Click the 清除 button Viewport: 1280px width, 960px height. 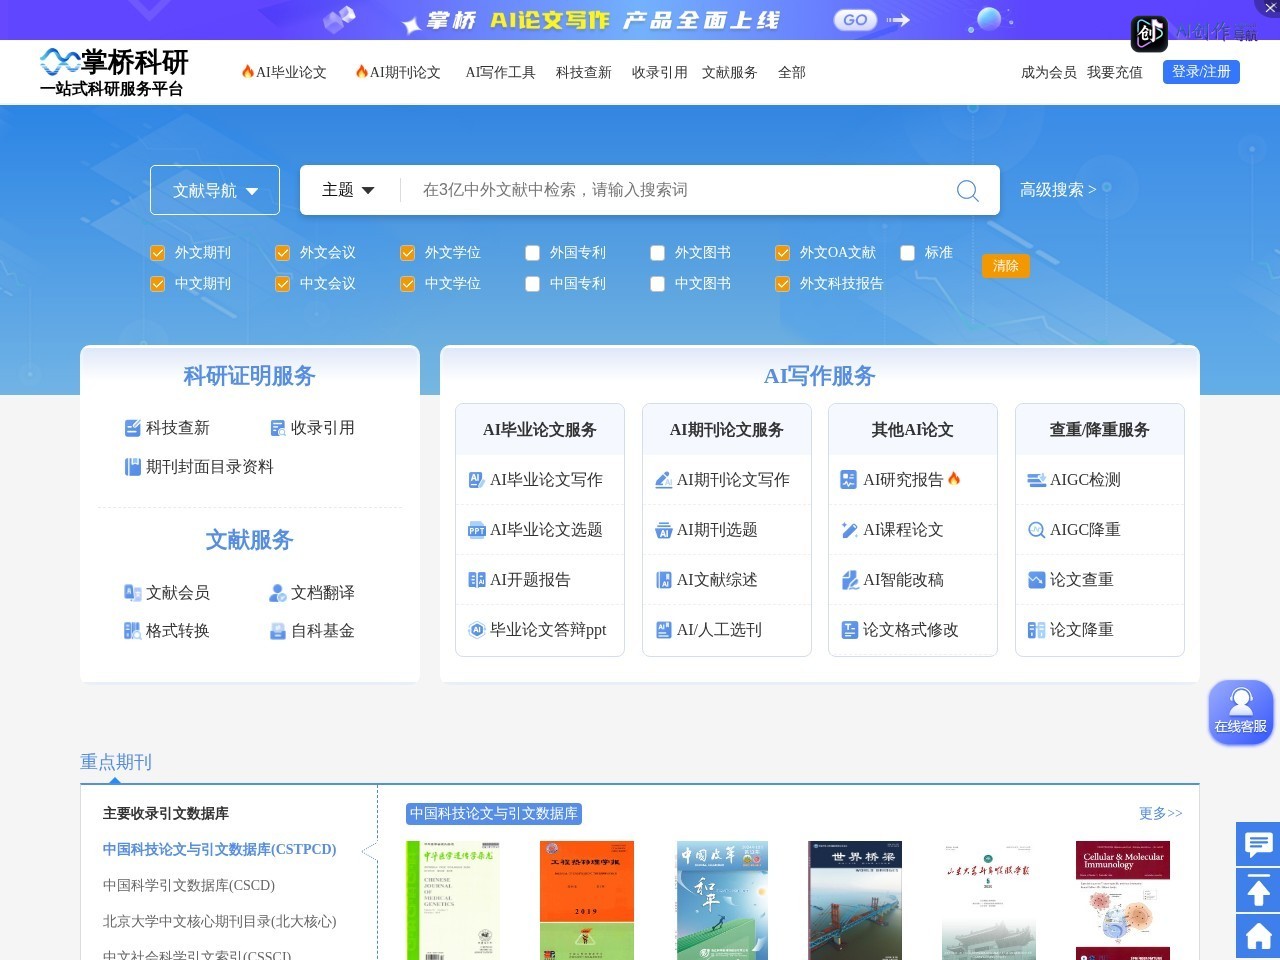click(x=1006, y=266)
